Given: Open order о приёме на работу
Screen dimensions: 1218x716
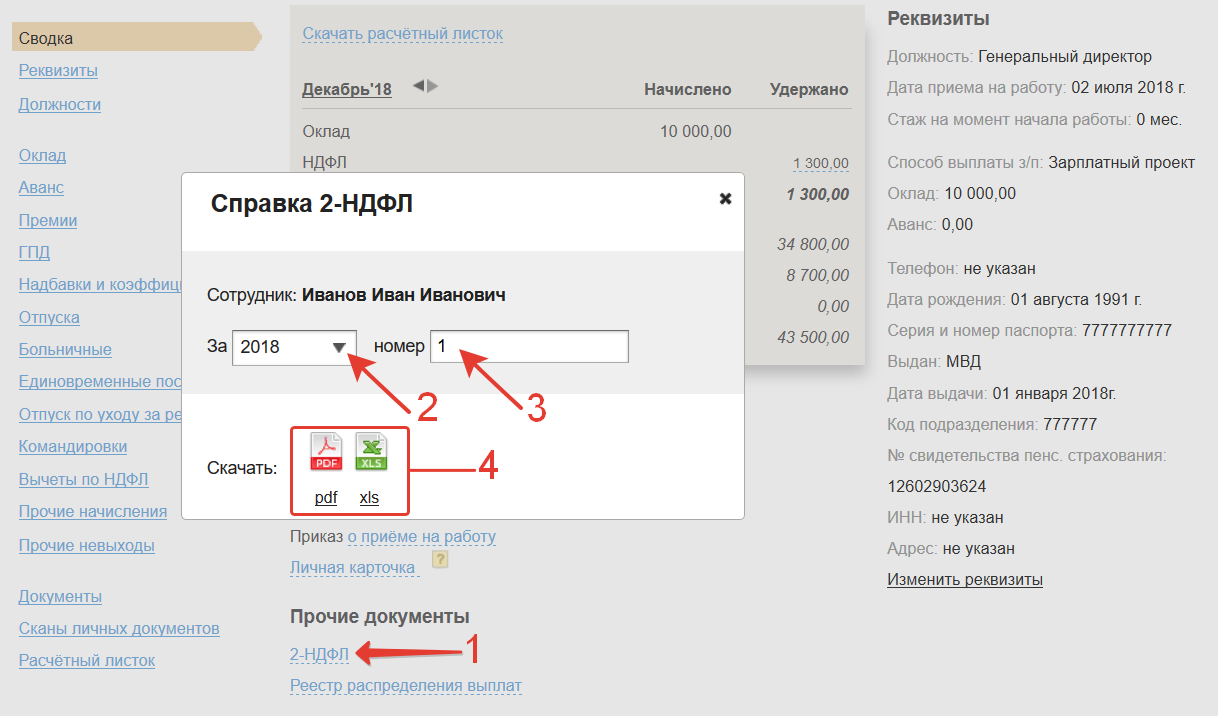Looking at the screenshot, I should click(422, 536).
